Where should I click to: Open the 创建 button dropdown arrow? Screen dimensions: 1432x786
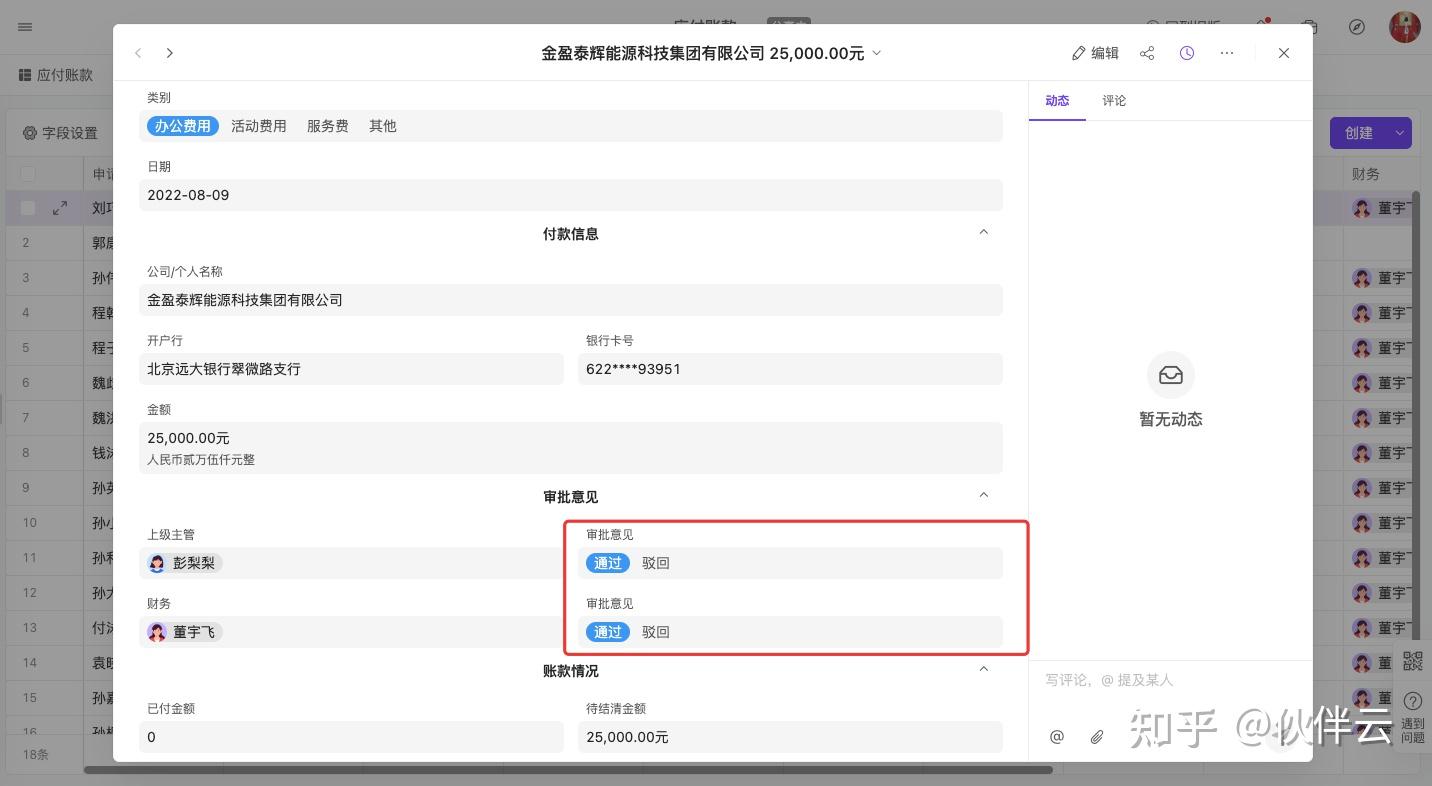coord(1400,133)
